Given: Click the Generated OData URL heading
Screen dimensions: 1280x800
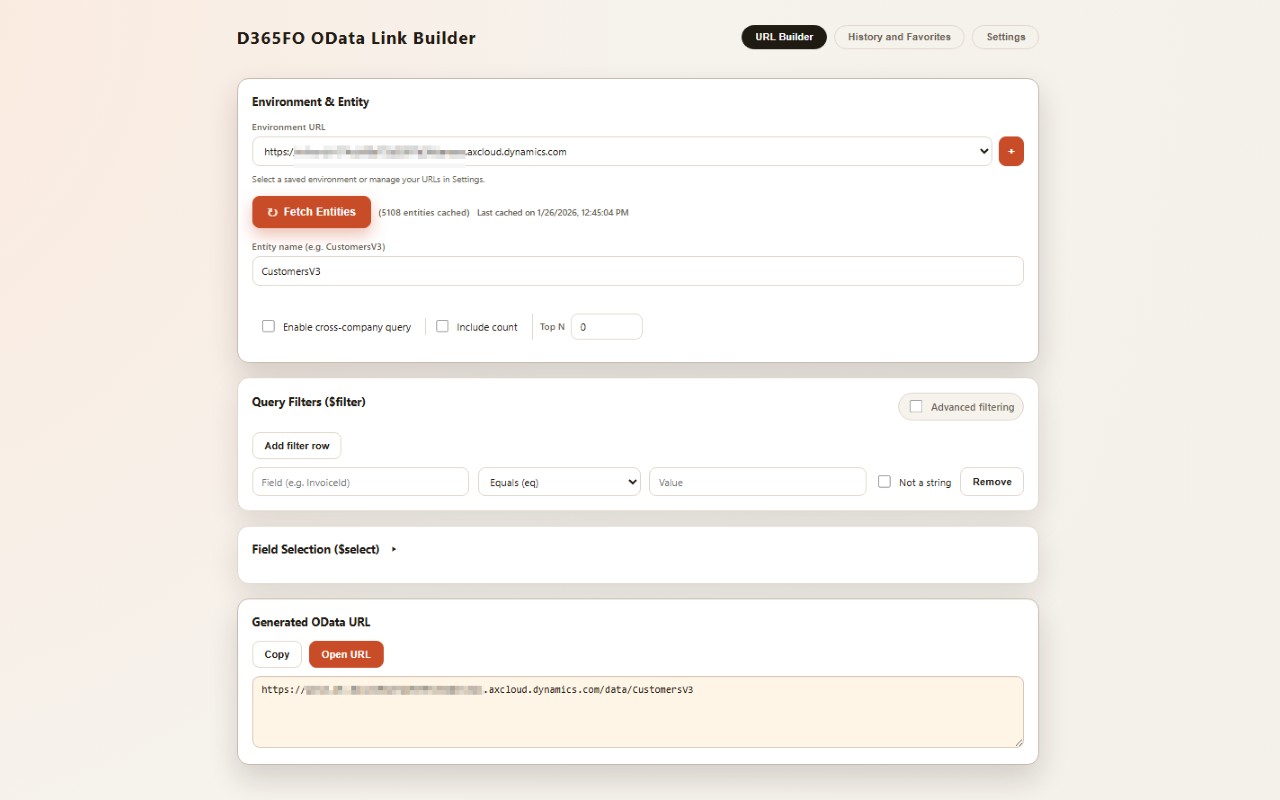Looking at the screenshot, I should [311, 622].
